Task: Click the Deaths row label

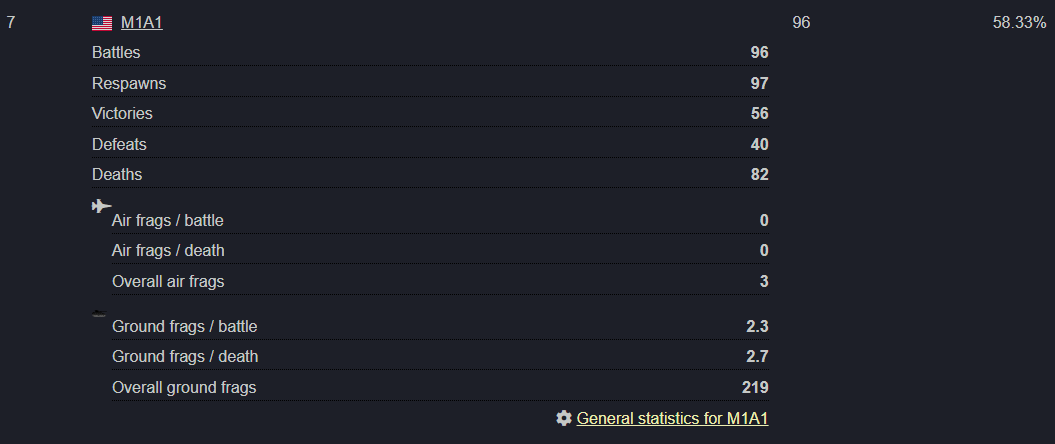Action: [117, 175]
